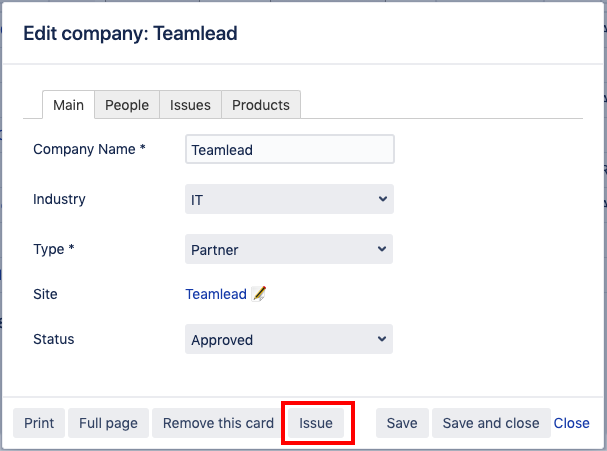Viewport: 607px width, 451px height.
Task: Open the Type dropdown showing Partner
Action: [289, 250]
